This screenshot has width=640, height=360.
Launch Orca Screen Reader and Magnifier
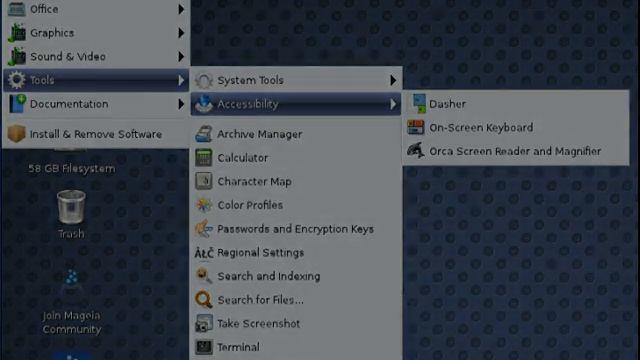coord(516,151)
